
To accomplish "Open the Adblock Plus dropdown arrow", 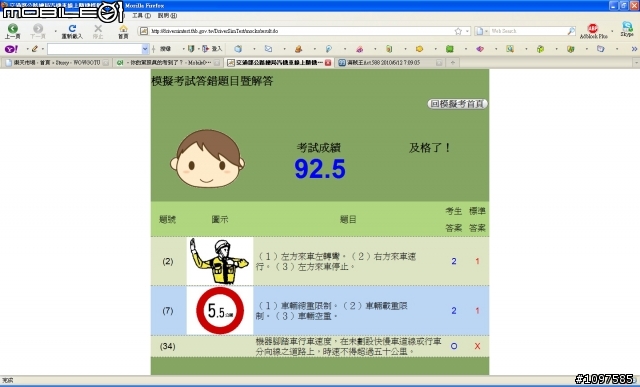I will [612, 31].
